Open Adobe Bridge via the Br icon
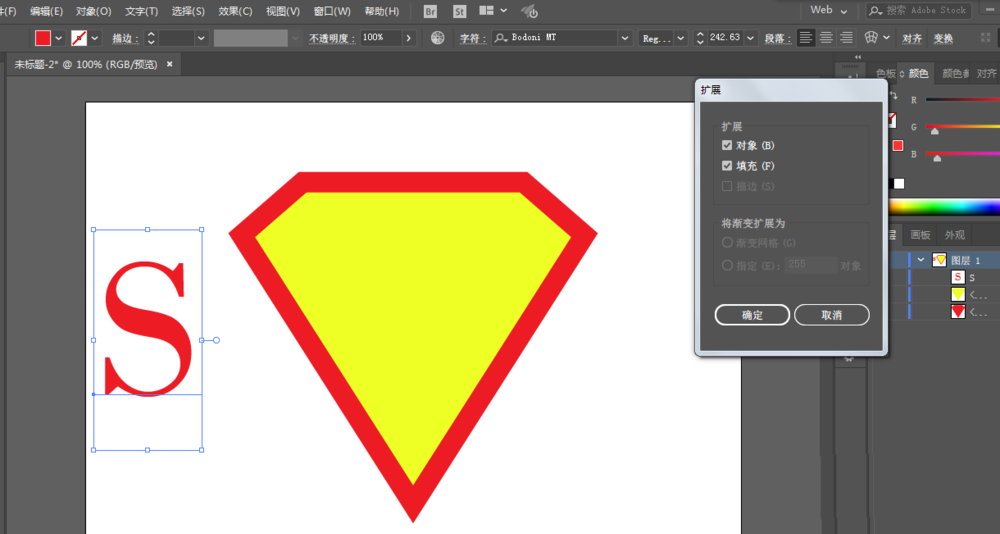 pos(430,11)
